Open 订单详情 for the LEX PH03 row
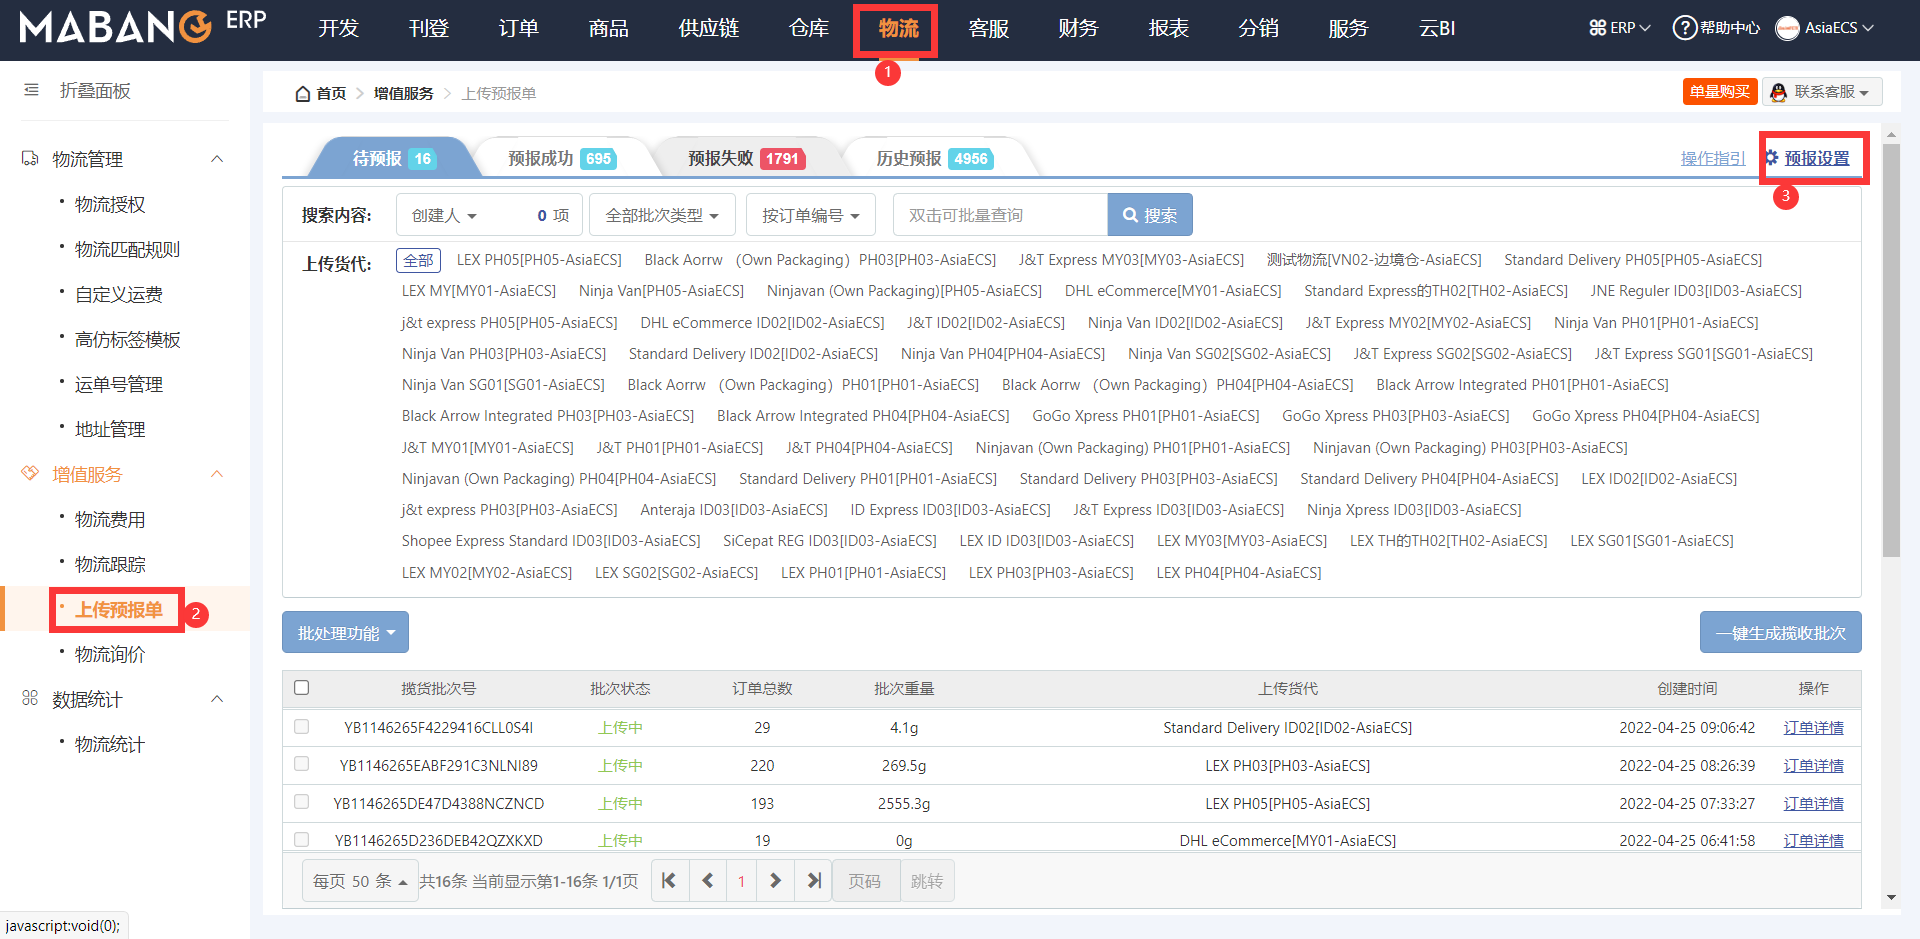 1813,765
